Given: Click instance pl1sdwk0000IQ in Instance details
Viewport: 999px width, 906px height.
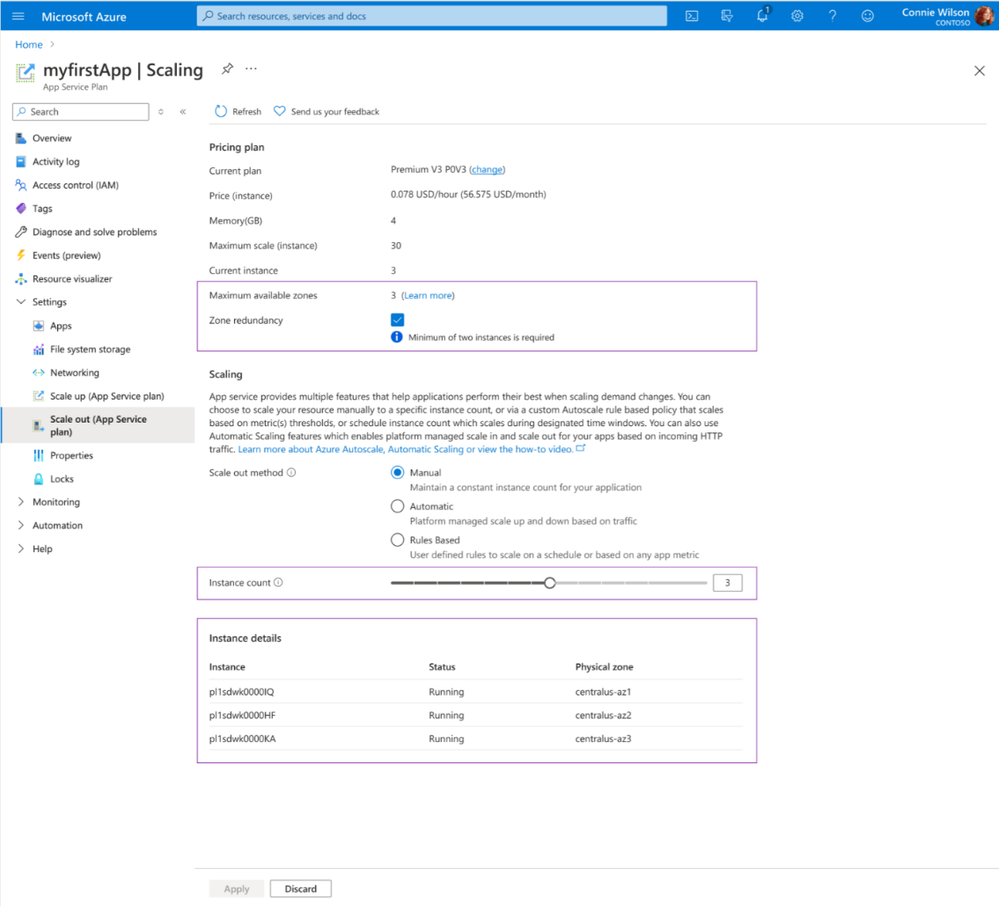Looking at the screenshot, I should click(241, 692).
